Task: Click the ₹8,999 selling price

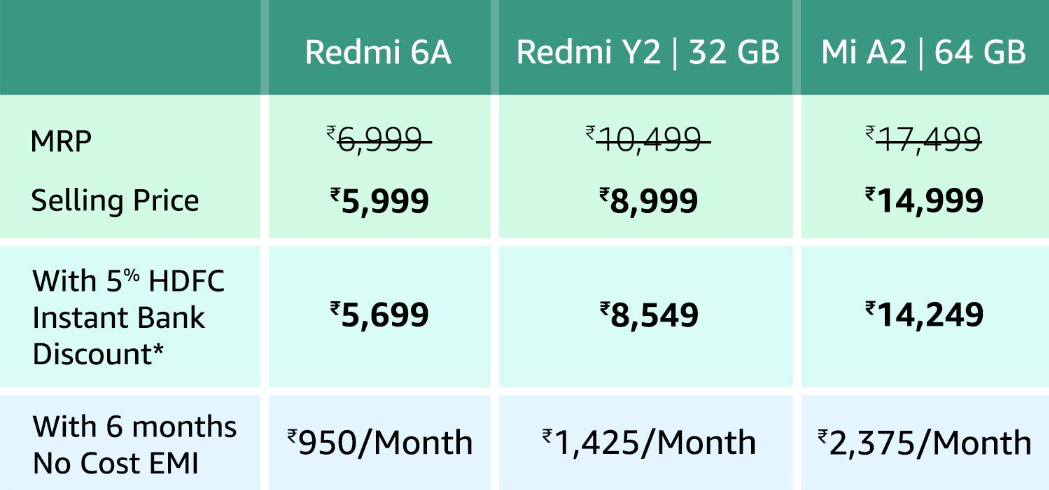Action: tap(648, 201)
